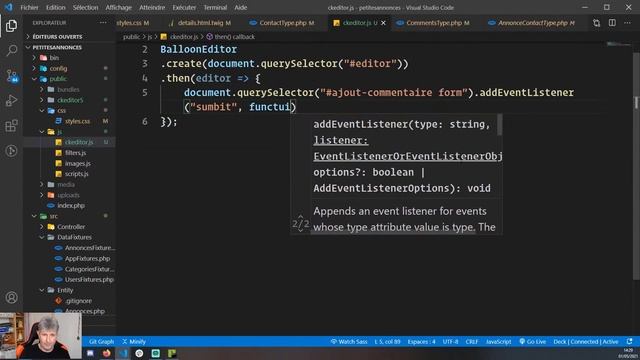Image resolution: width=640 pixels, height=360 pixels.
Task: Change the CRLF end of line setting
Action: 471,341
